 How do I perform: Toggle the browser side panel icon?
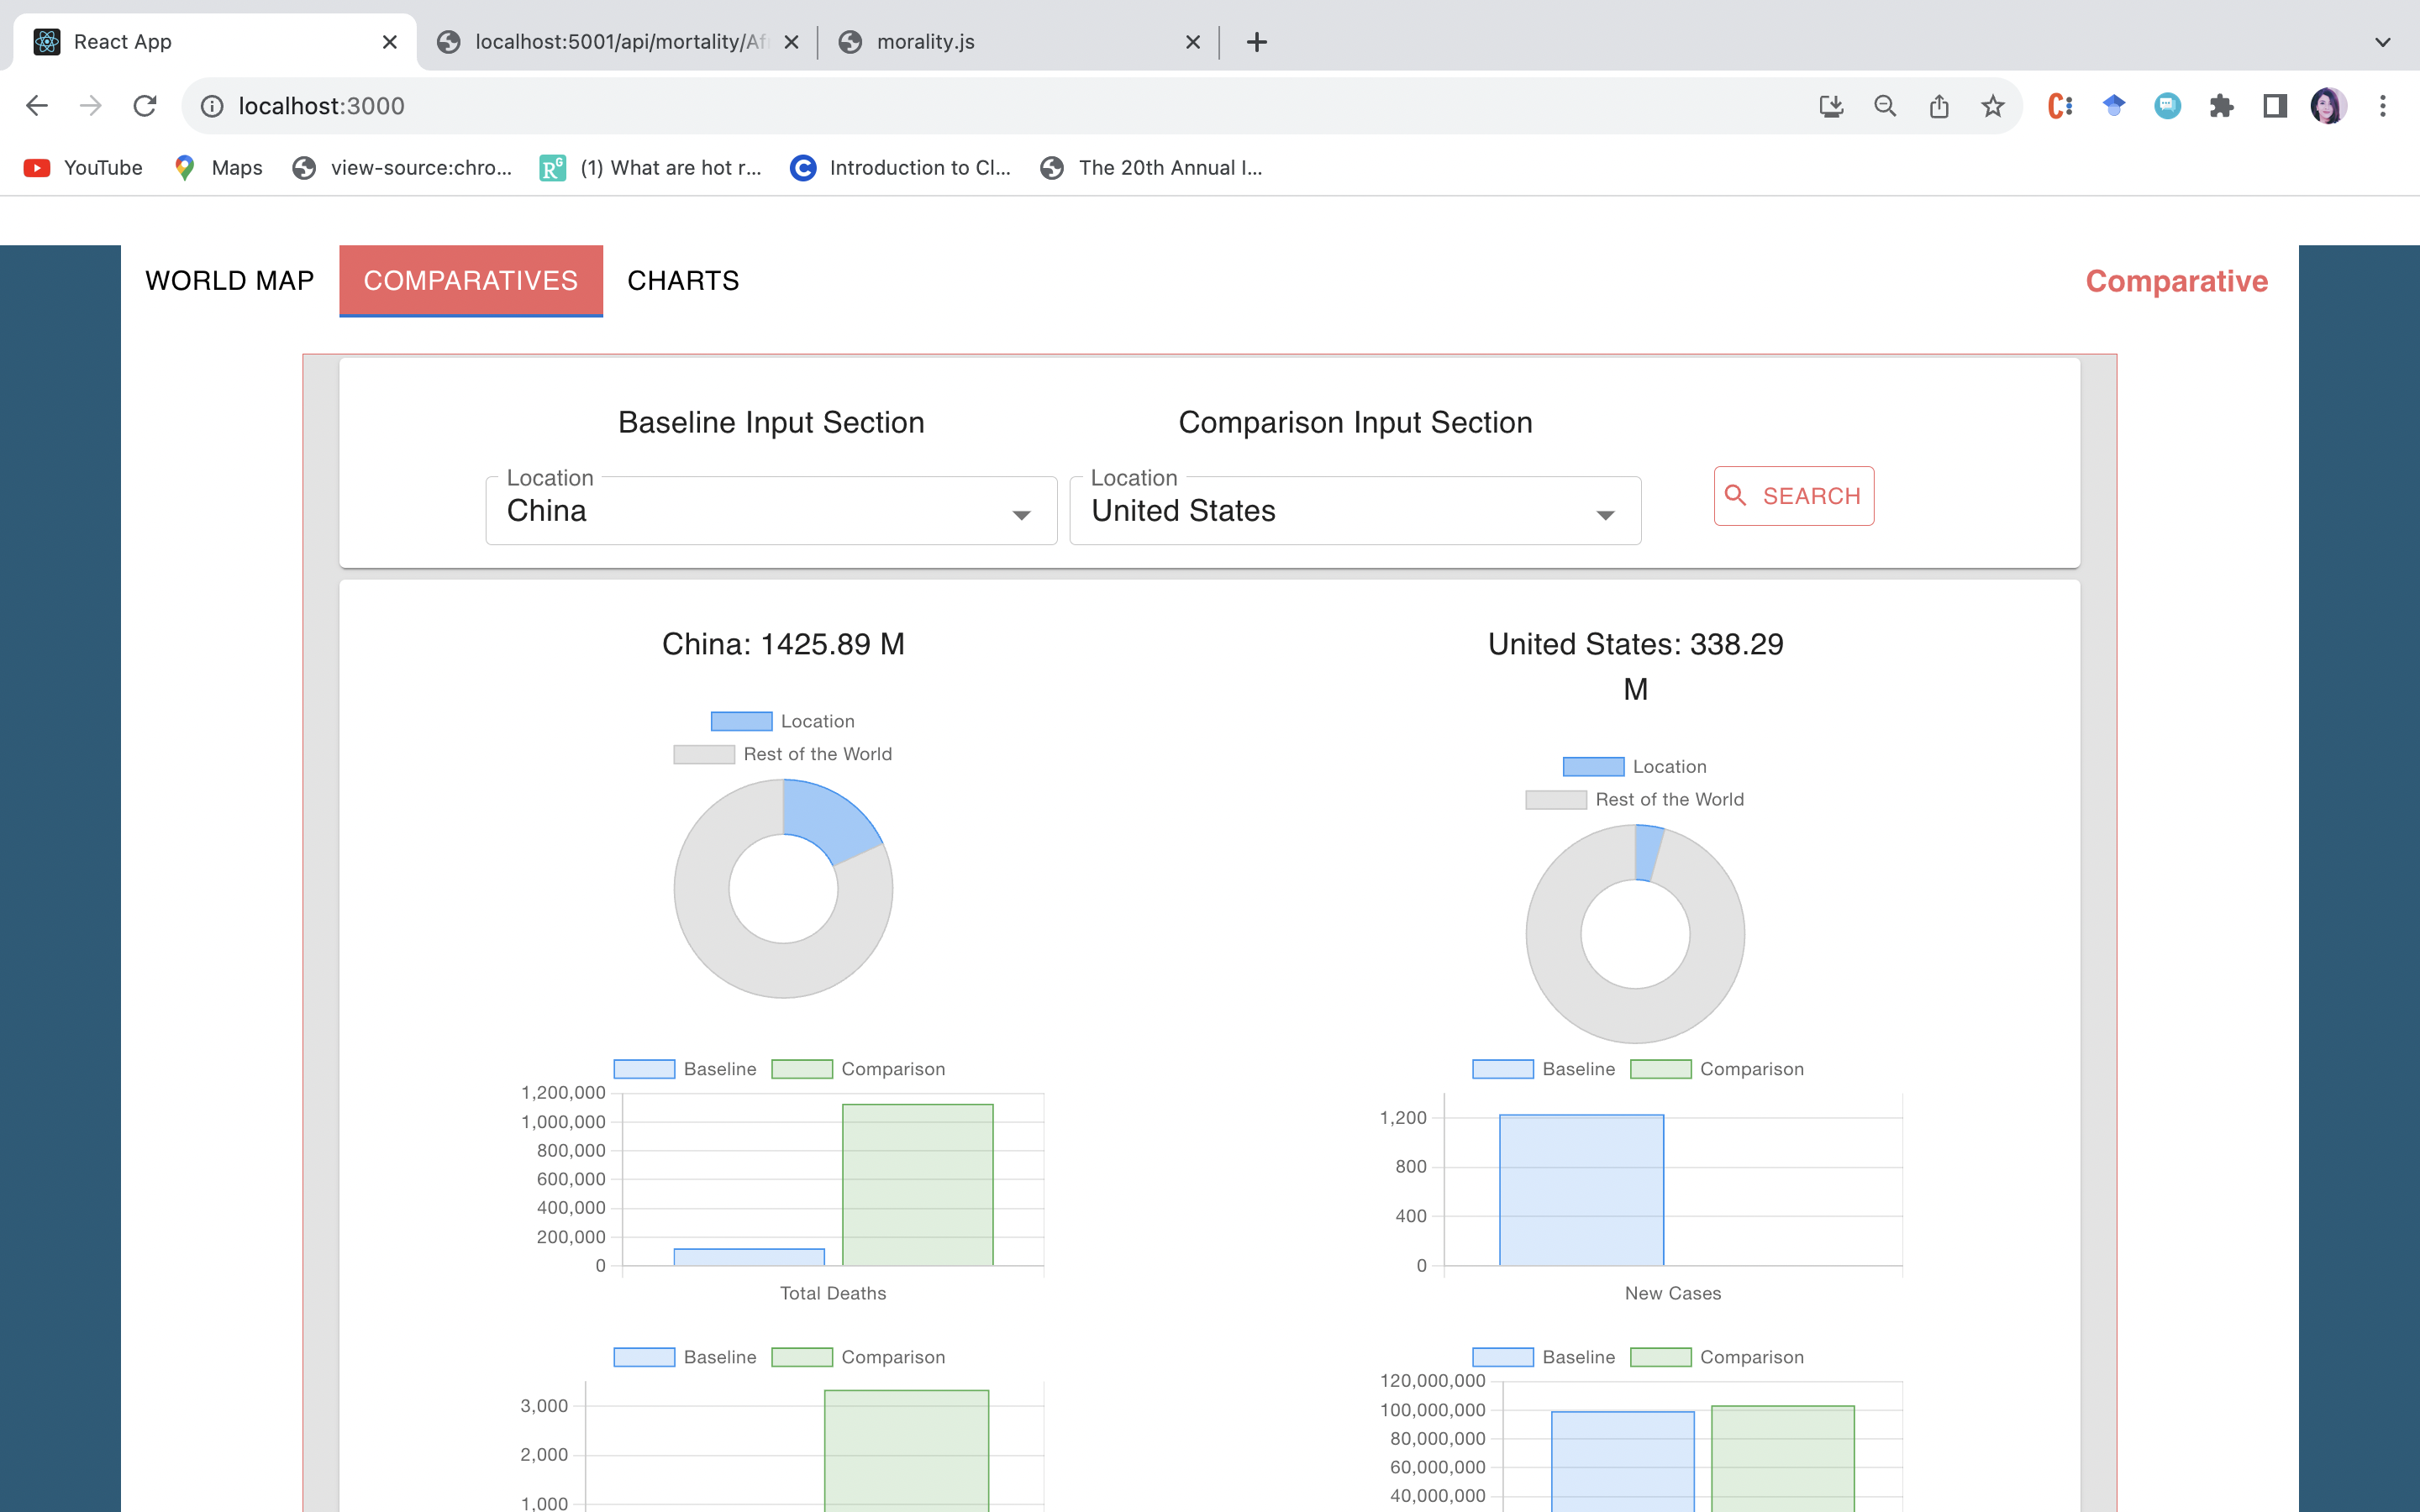point(2275,106)
